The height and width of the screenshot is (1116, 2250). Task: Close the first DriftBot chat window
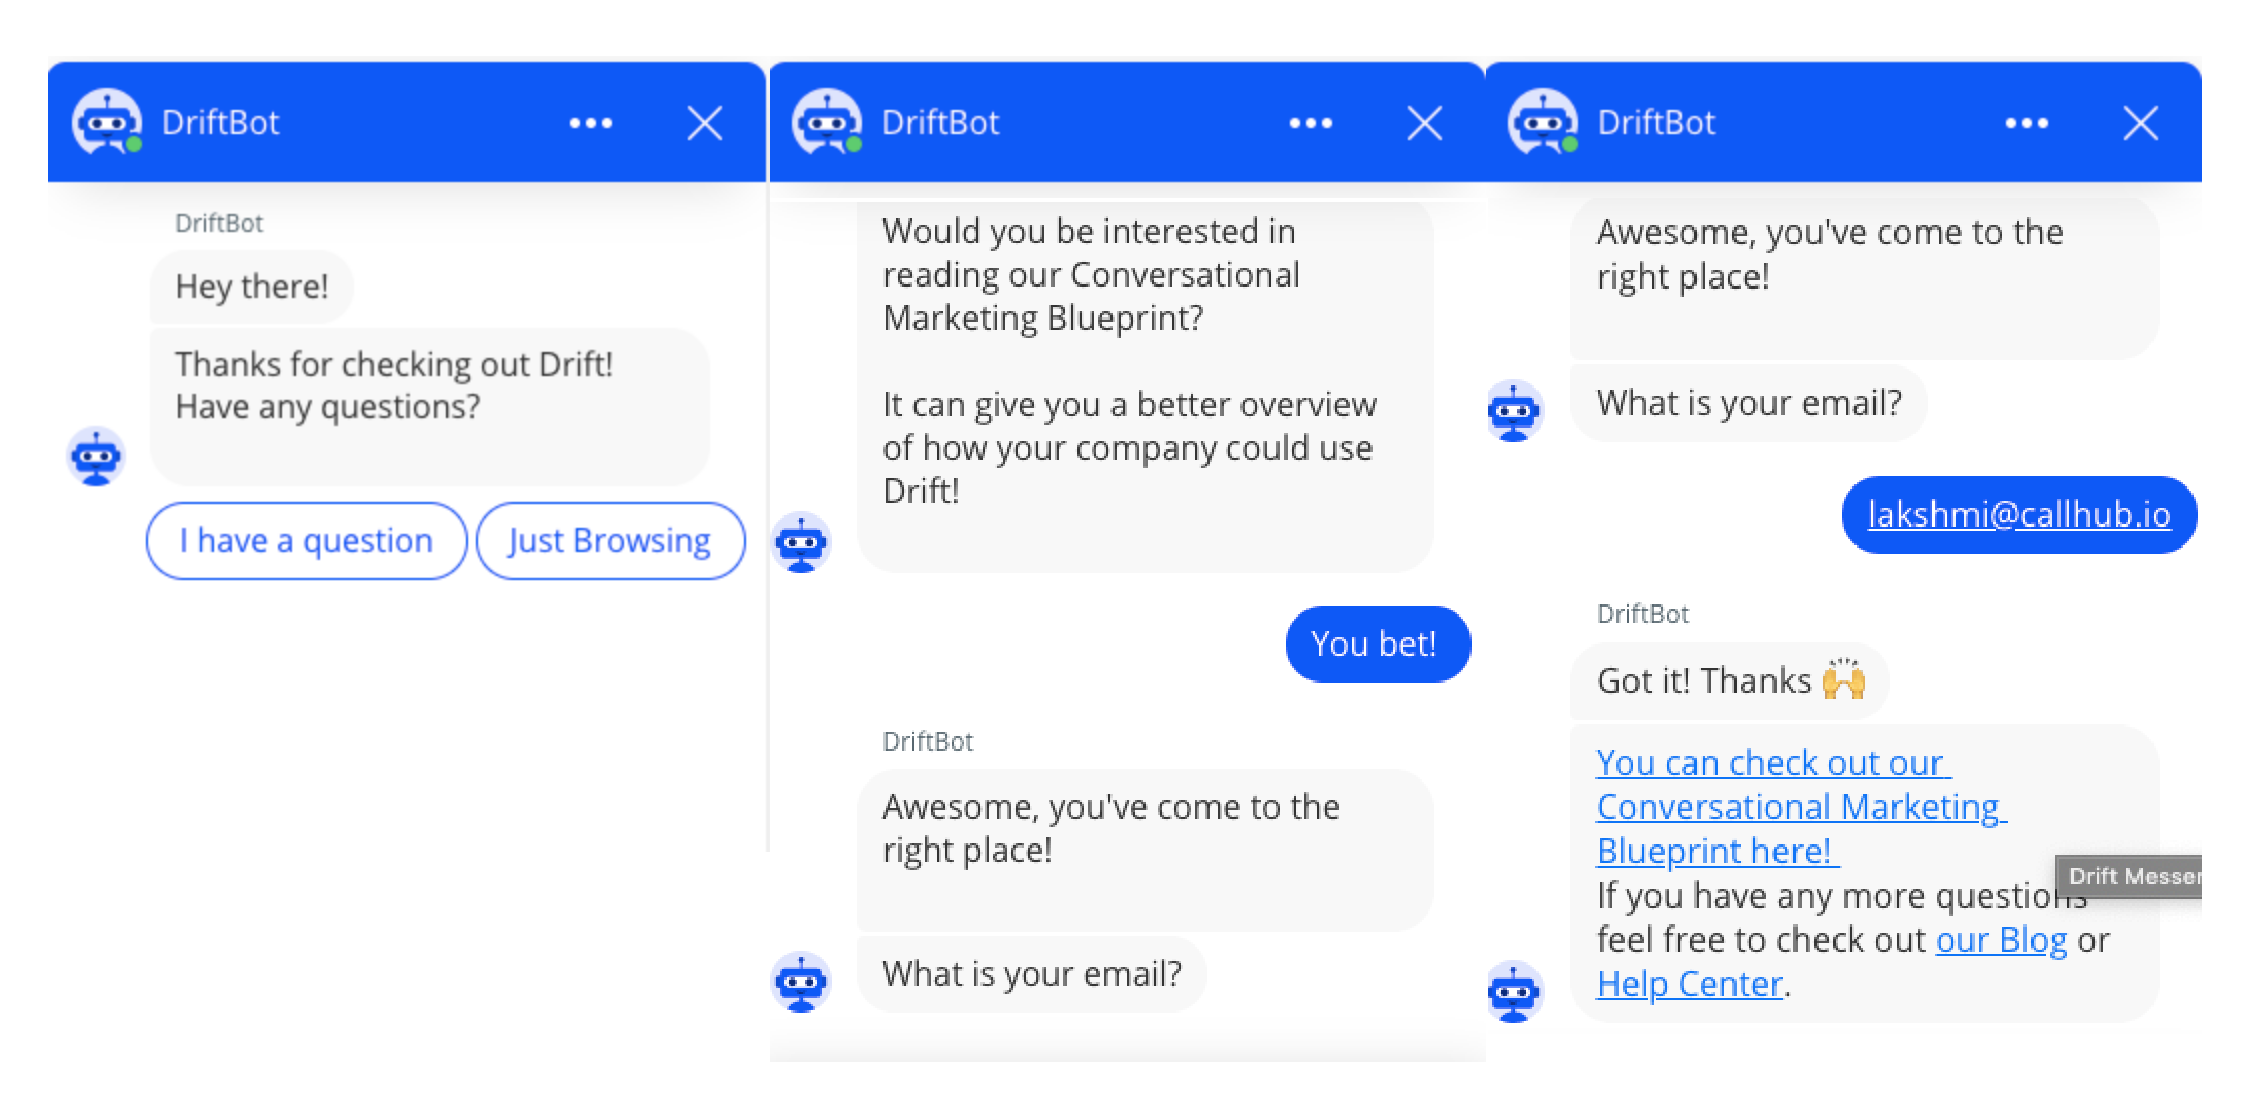pyautogui.click(x=705, y=124)
